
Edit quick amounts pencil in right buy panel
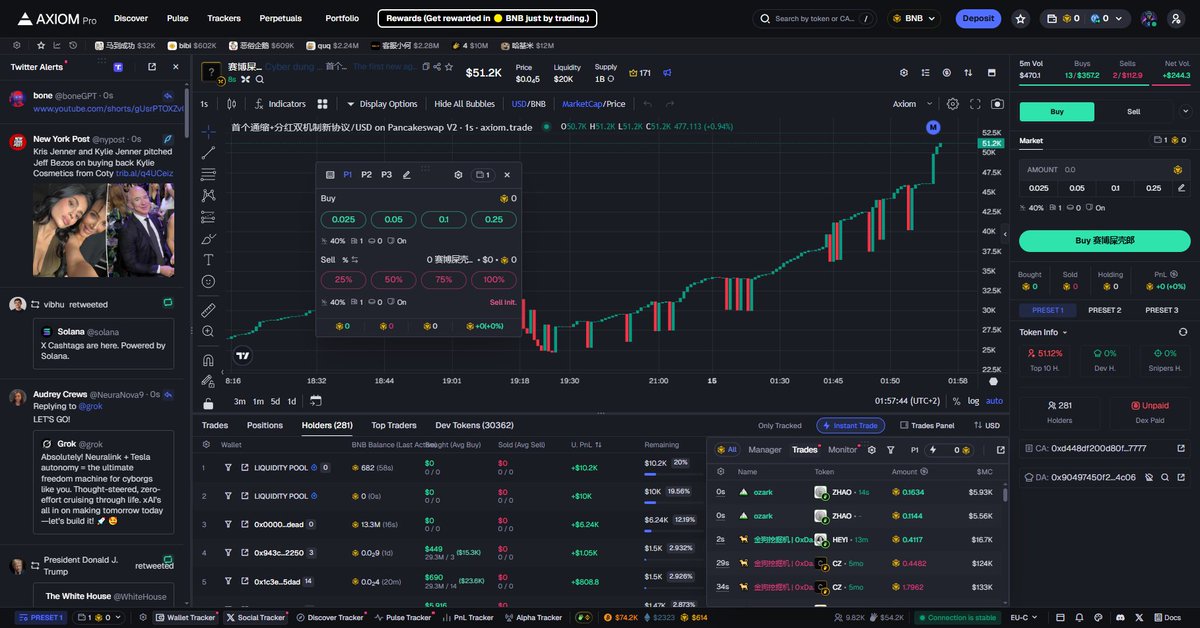click(1181, 188)
